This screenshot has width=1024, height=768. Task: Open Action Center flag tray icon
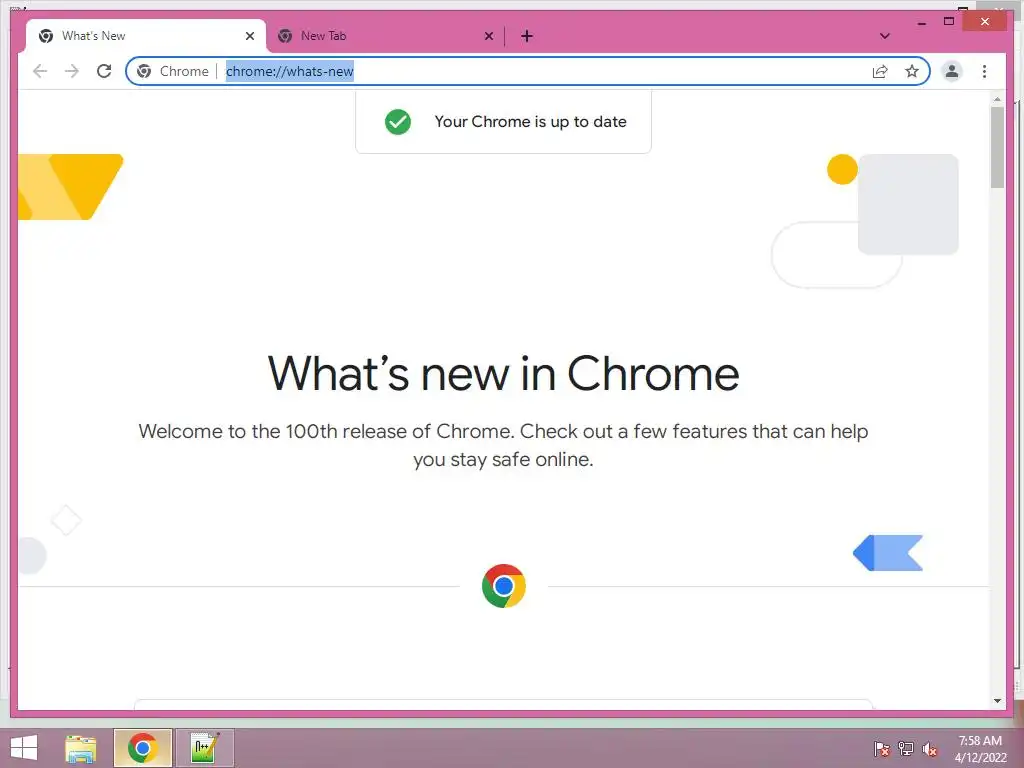(881, 749)
